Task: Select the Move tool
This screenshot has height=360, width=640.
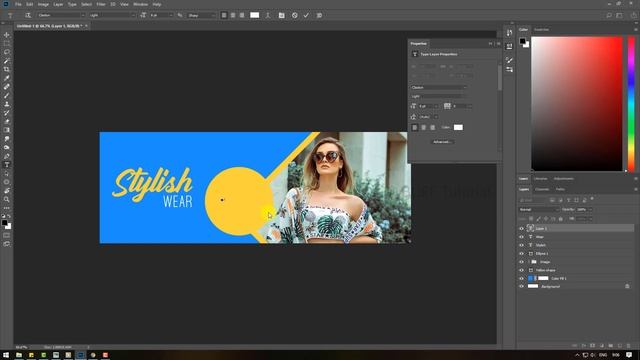Action: click(7, 35)
